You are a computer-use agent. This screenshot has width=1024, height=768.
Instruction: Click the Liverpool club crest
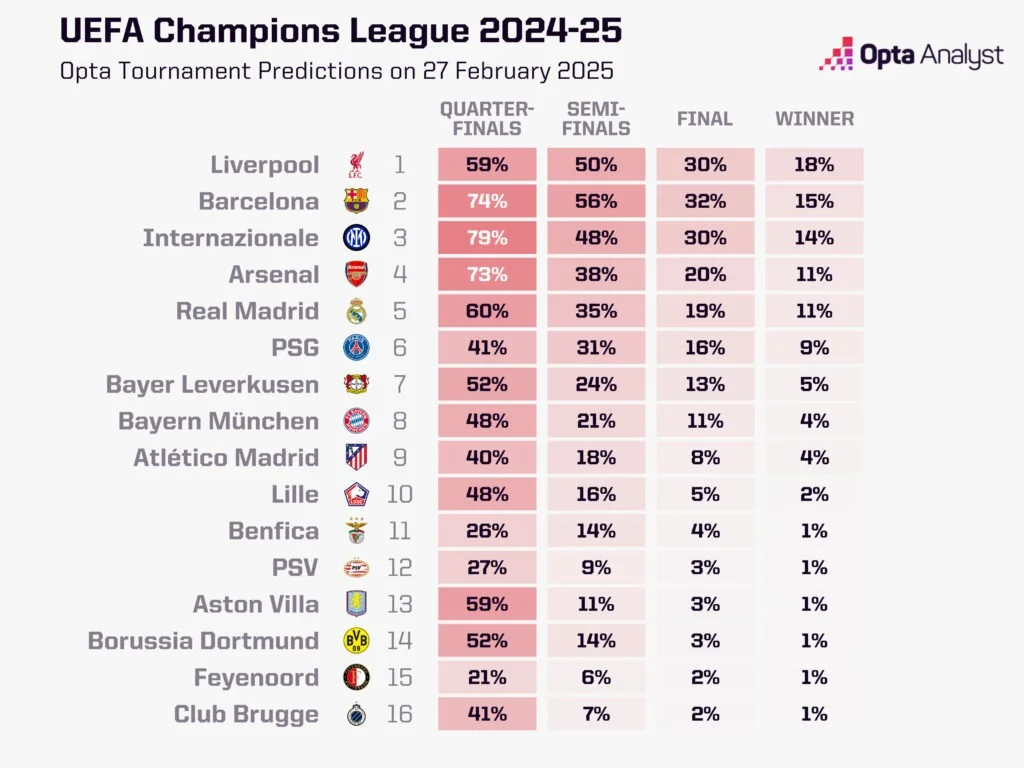(x=356, y=165)
